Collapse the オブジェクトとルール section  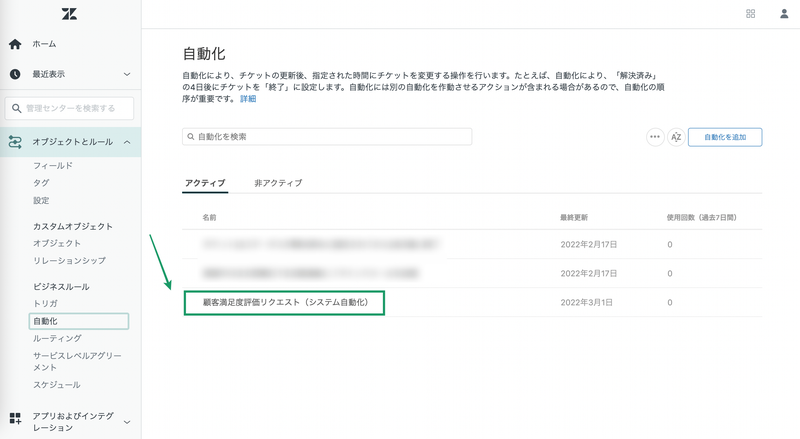point(127,142)
